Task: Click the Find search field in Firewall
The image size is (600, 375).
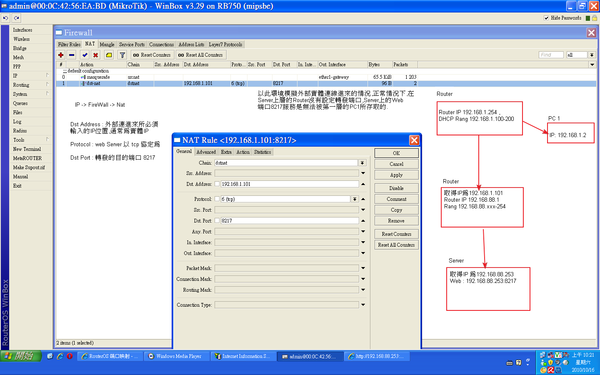Action: [551, 55]
